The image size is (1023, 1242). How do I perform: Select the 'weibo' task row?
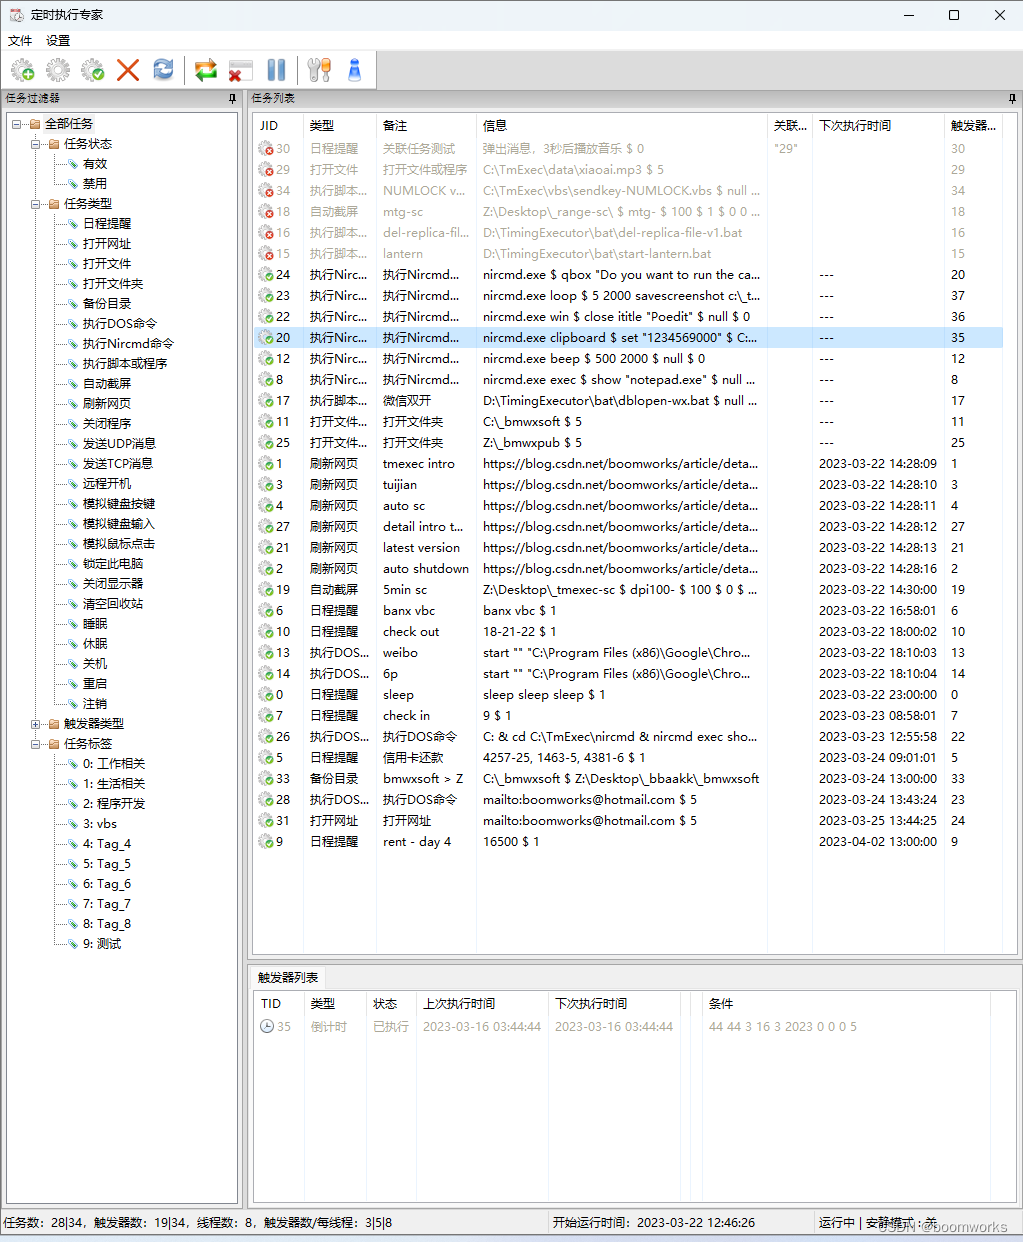click(x=628, y=653)
